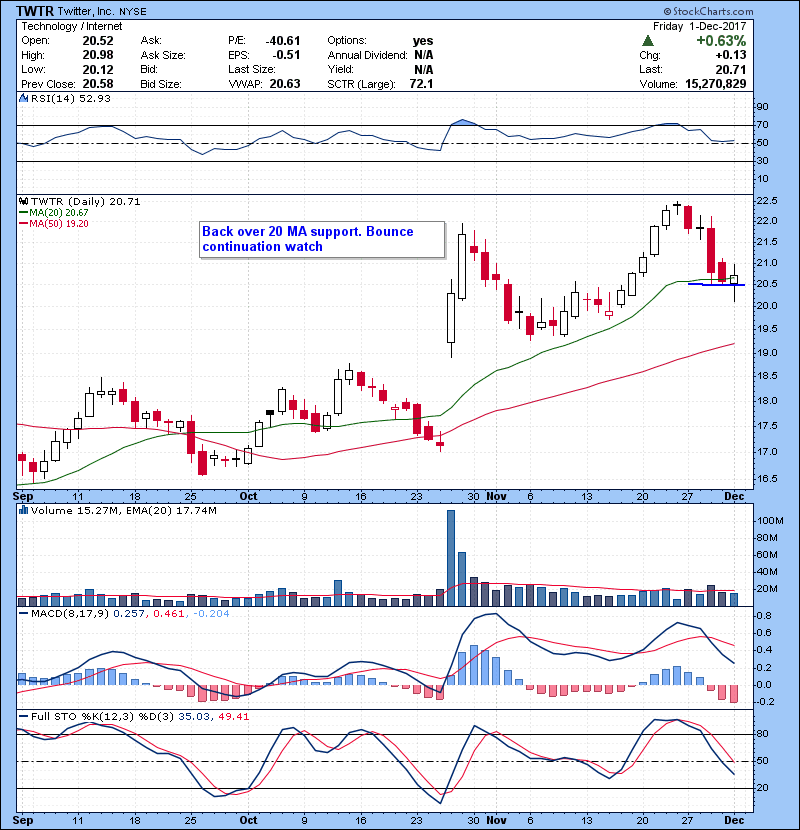Click the RSI indicator icon beside RSI(14)
Image resolution: width=800 pixels, height=830 pixels.
[x=23, y=98]
